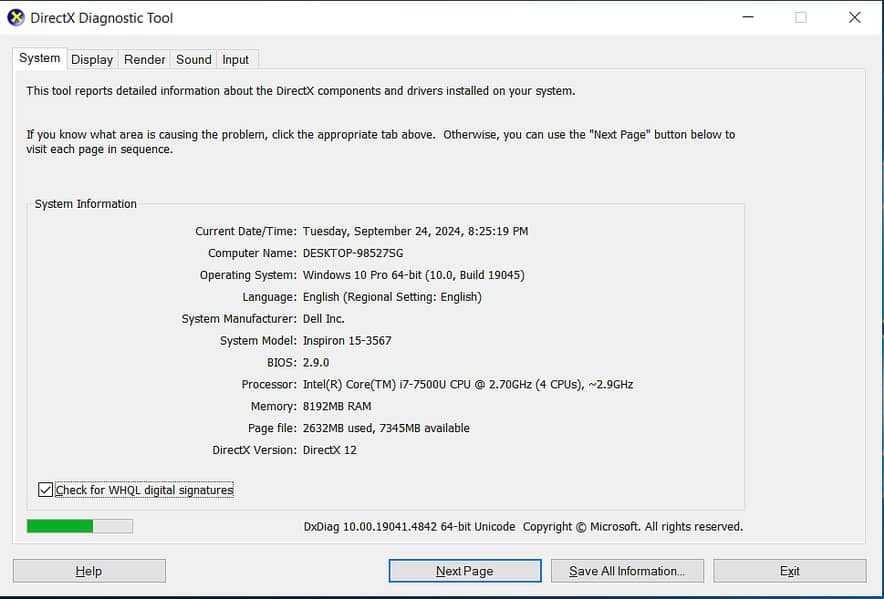The height and width of the screenshot is (599, 884).
Task: Click the DxDiag version copyright text
Action: pyautogui.click(x=523, y=527)
